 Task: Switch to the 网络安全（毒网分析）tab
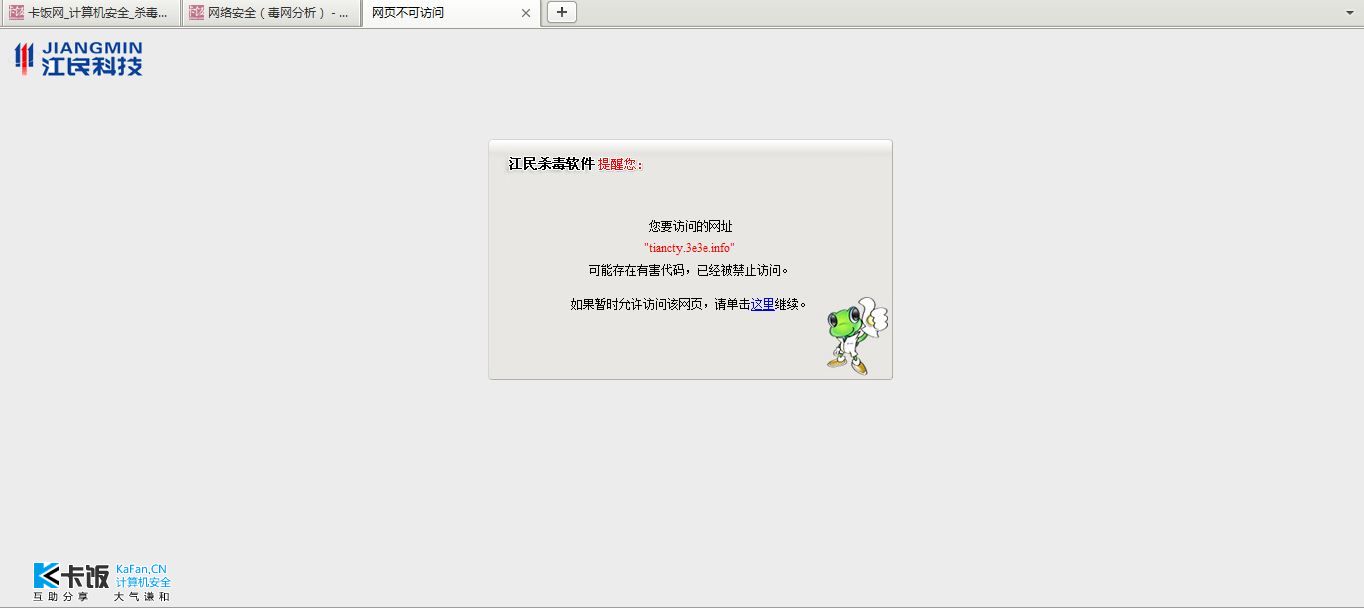tap(271, 13)
